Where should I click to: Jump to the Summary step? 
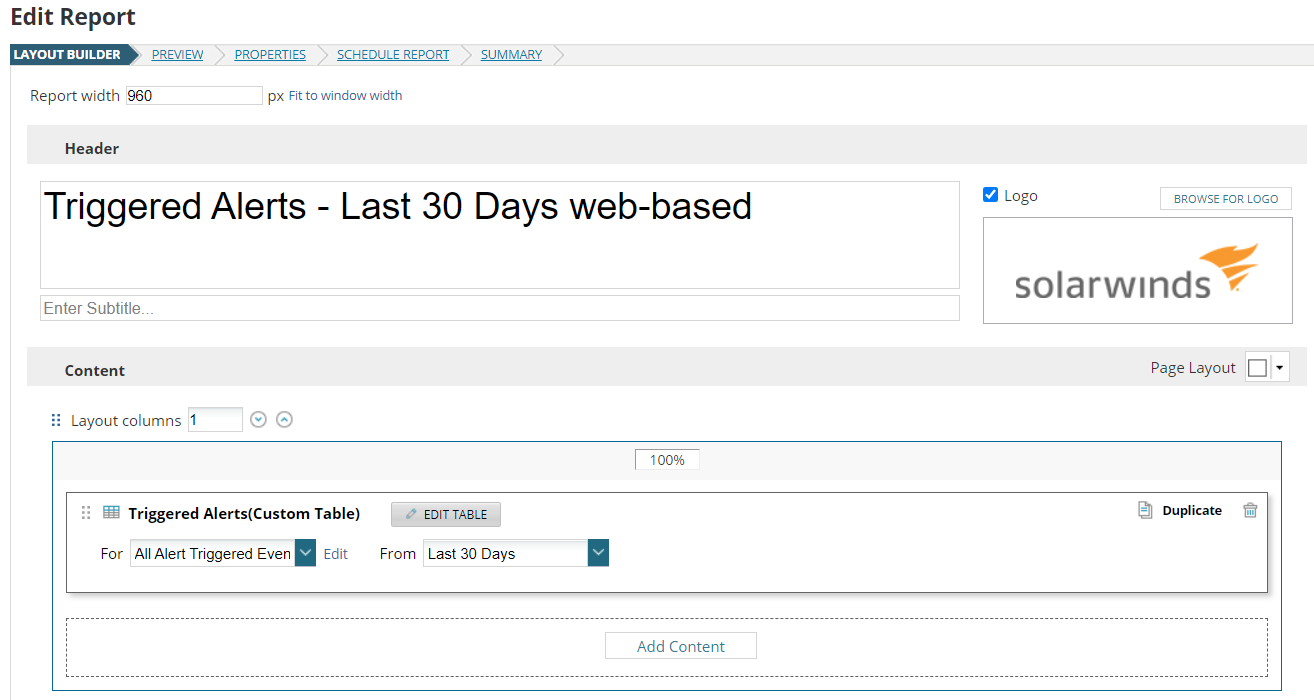coord(511,55)
